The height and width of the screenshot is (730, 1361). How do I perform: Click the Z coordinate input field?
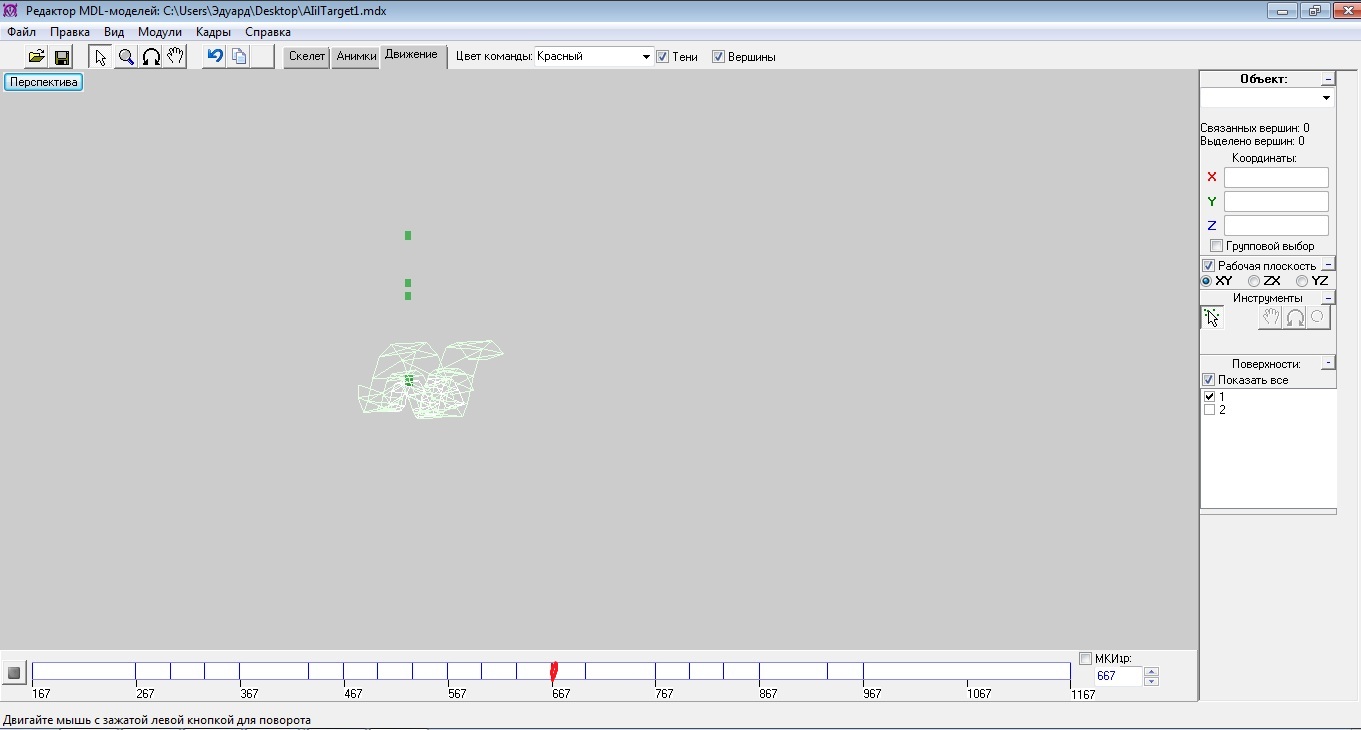click(x=1276, y=225)
